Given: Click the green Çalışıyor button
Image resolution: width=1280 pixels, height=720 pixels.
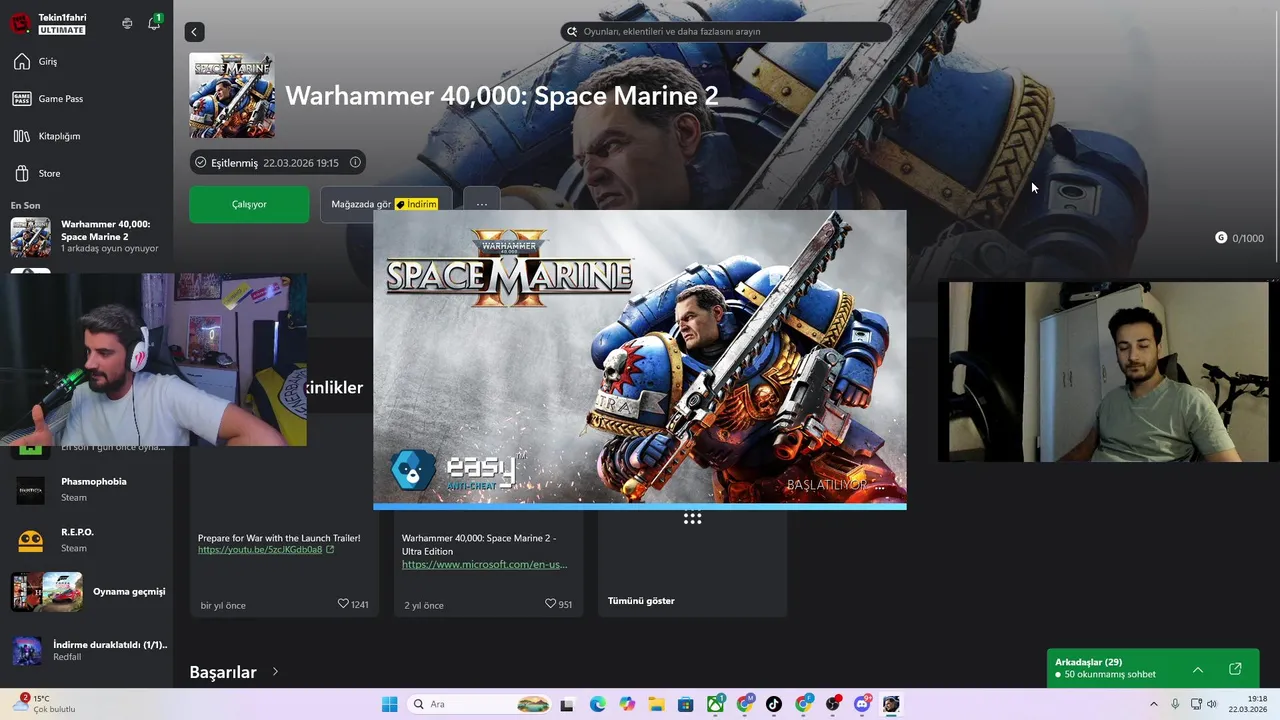Looking at the screenshot, I should click(x=249, y=204).
